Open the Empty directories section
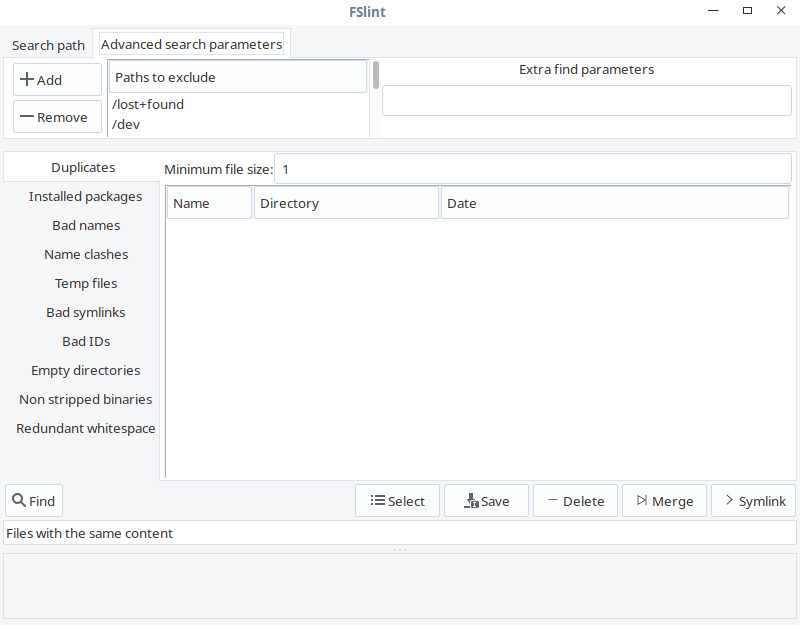The width and height of the screenshot is (800, 625). pos(85,371)
